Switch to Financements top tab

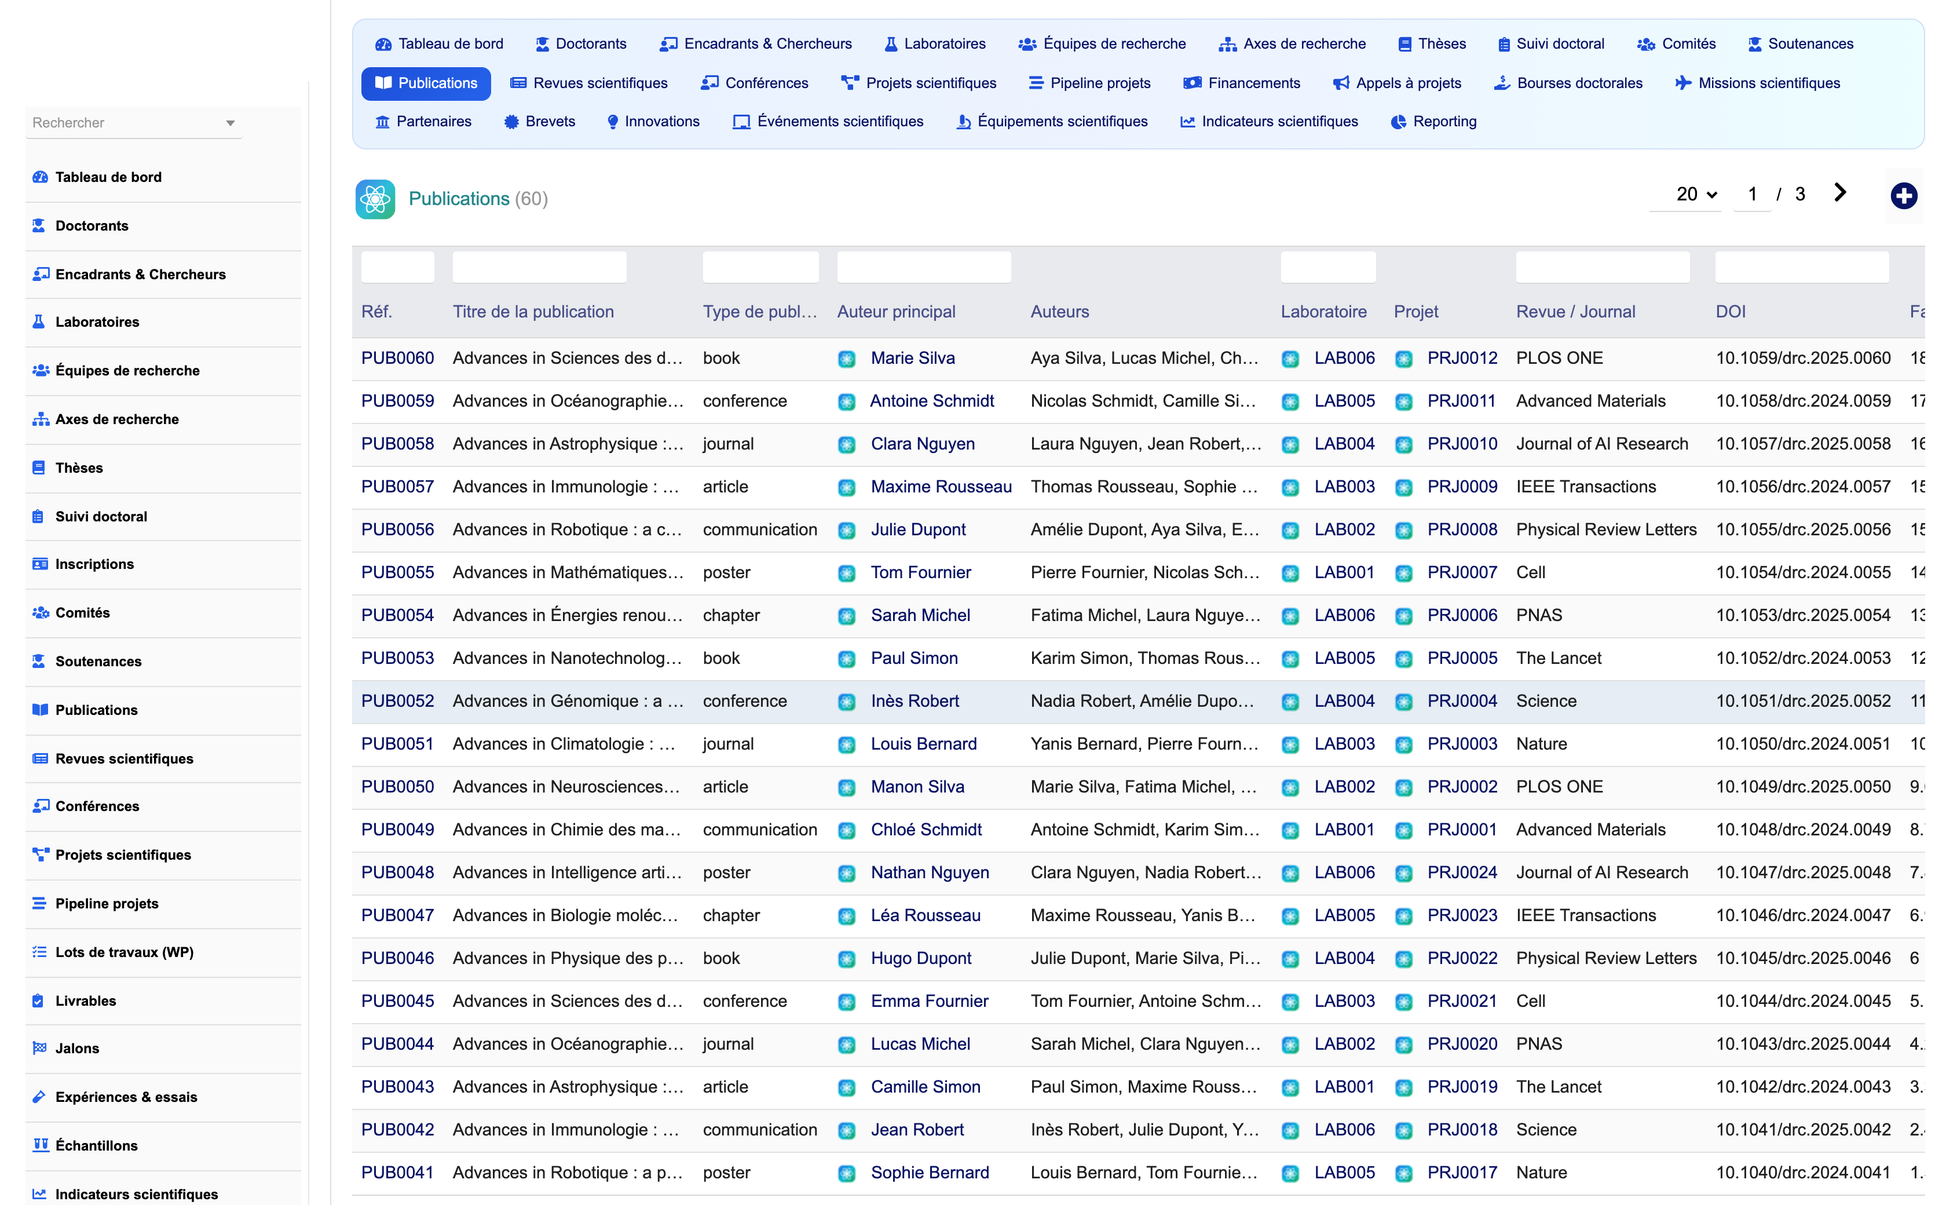coord(1242,83)
